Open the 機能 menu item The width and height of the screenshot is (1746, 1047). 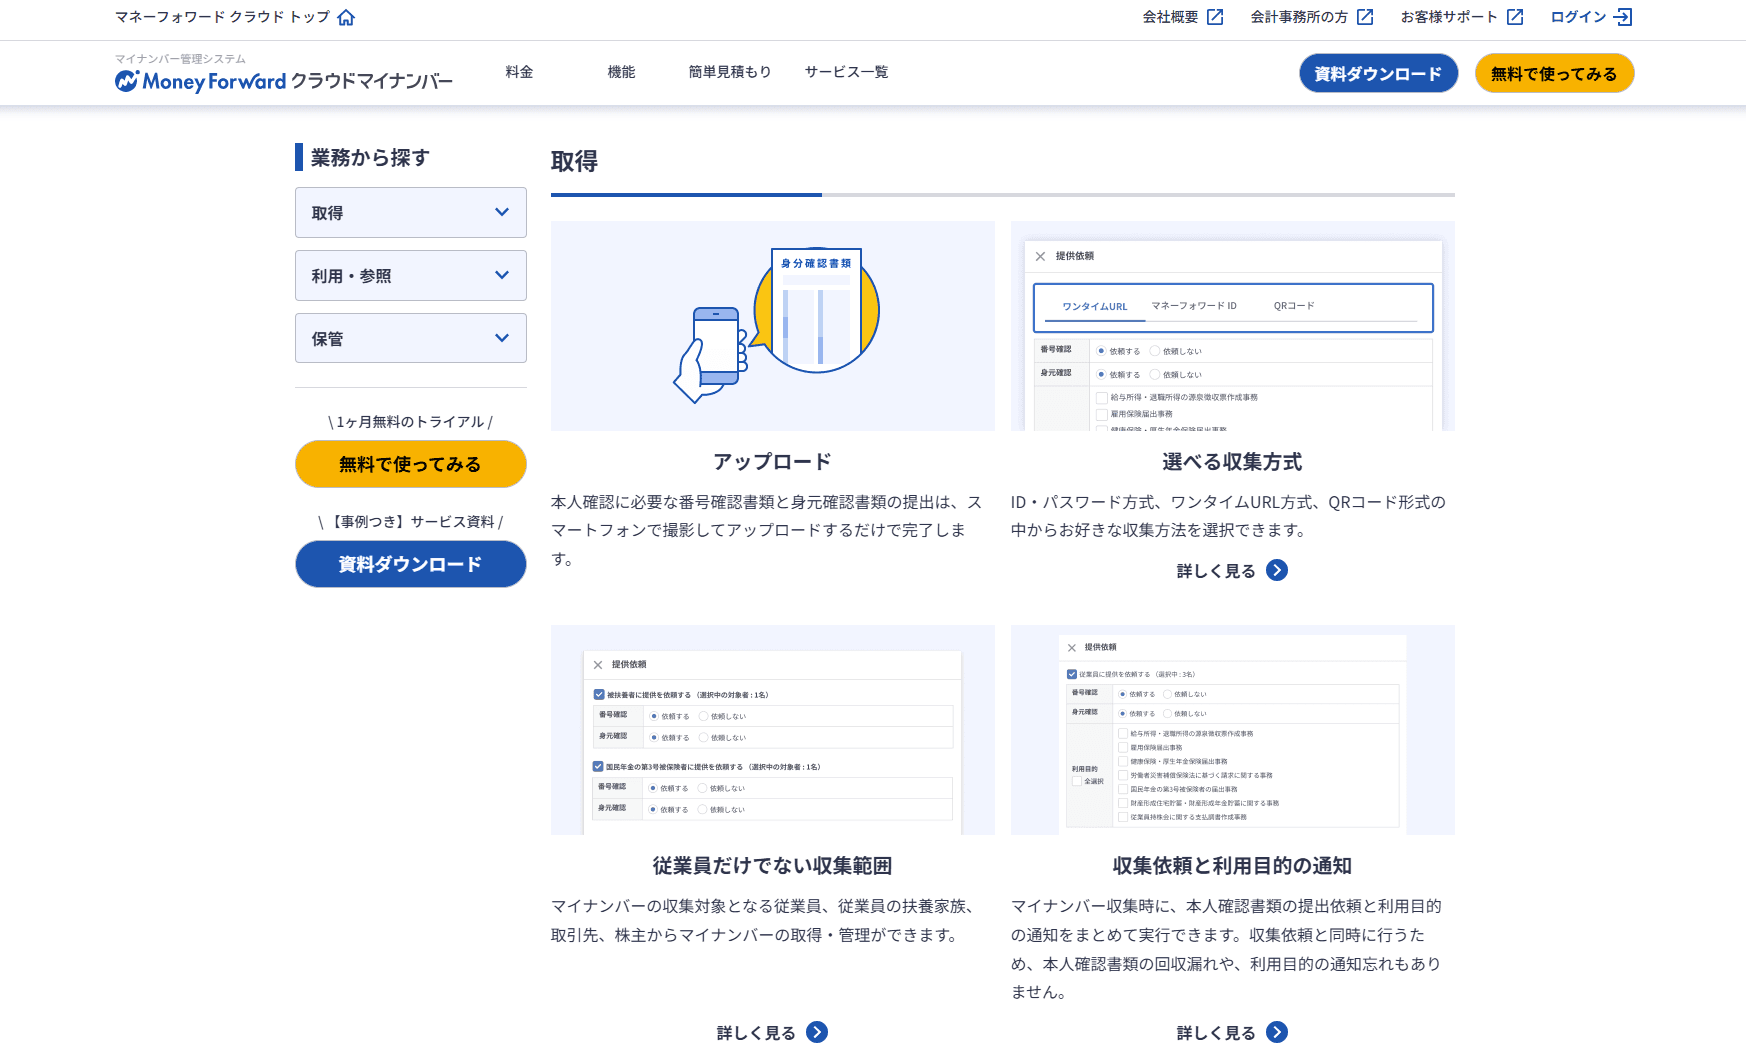[x=622, y=72]
